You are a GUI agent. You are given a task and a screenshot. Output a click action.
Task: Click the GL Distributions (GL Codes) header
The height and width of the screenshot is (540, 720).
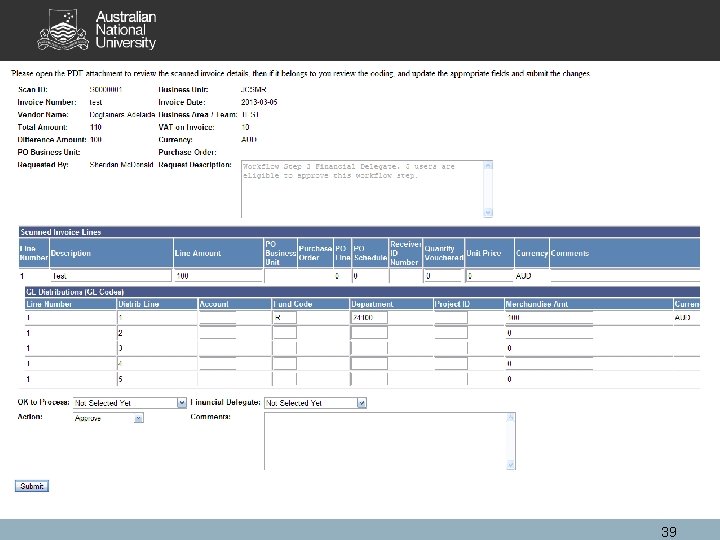pyautogui.click(x=362, y=292)
